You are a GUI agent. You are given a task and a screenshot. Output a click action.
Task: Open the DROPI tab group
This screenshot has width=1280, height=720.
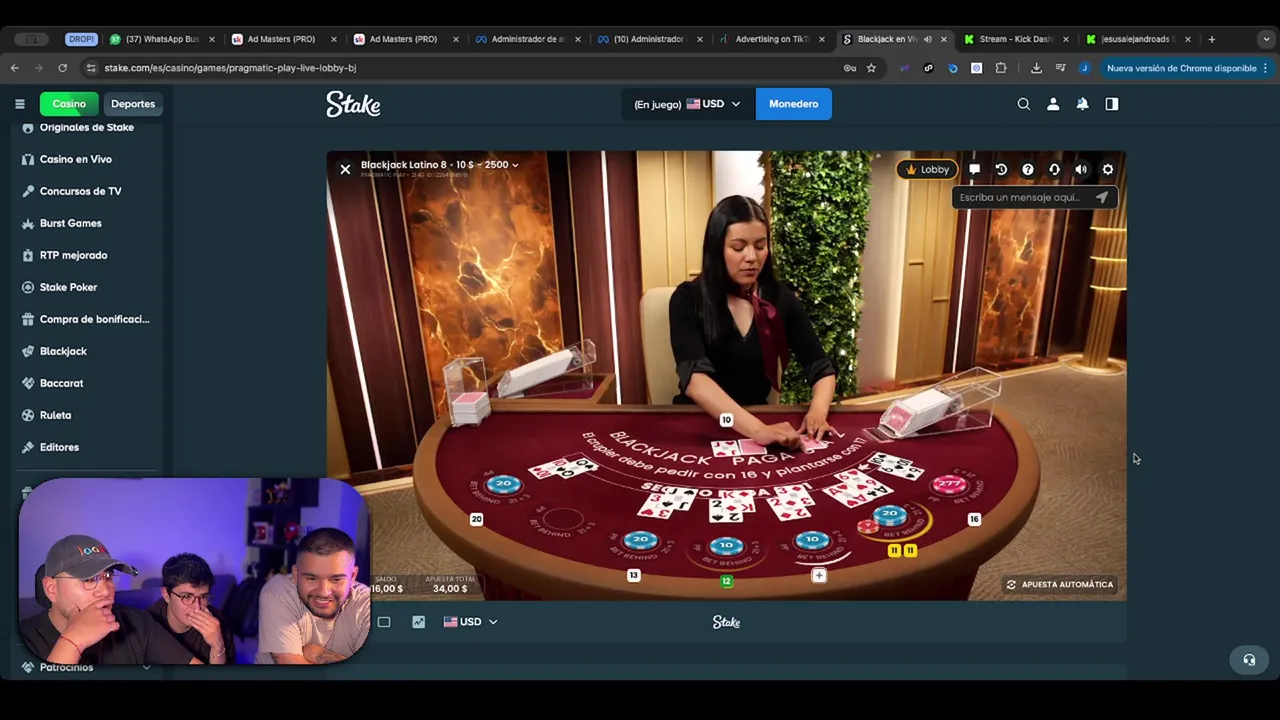pyautogui.click(x=81, y=39)
